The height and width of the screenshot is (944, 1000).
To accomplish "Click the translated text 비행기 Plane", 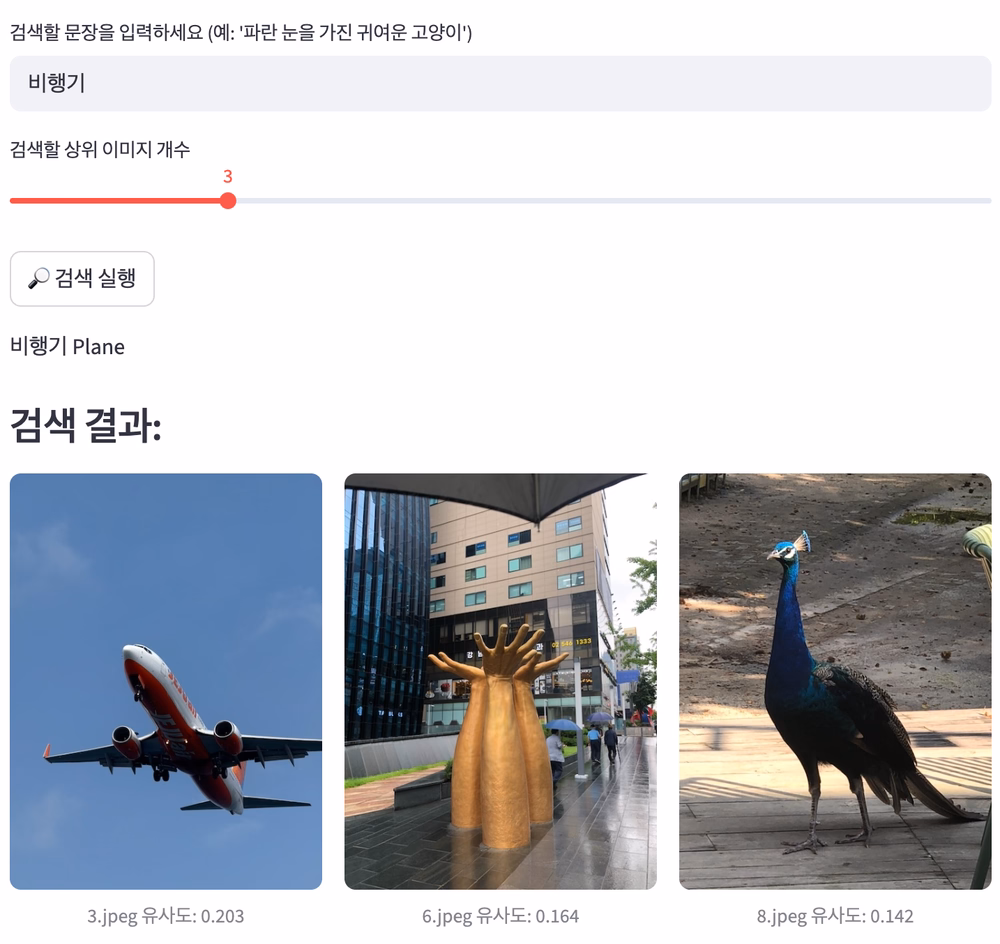I will [x=68, y=346].
